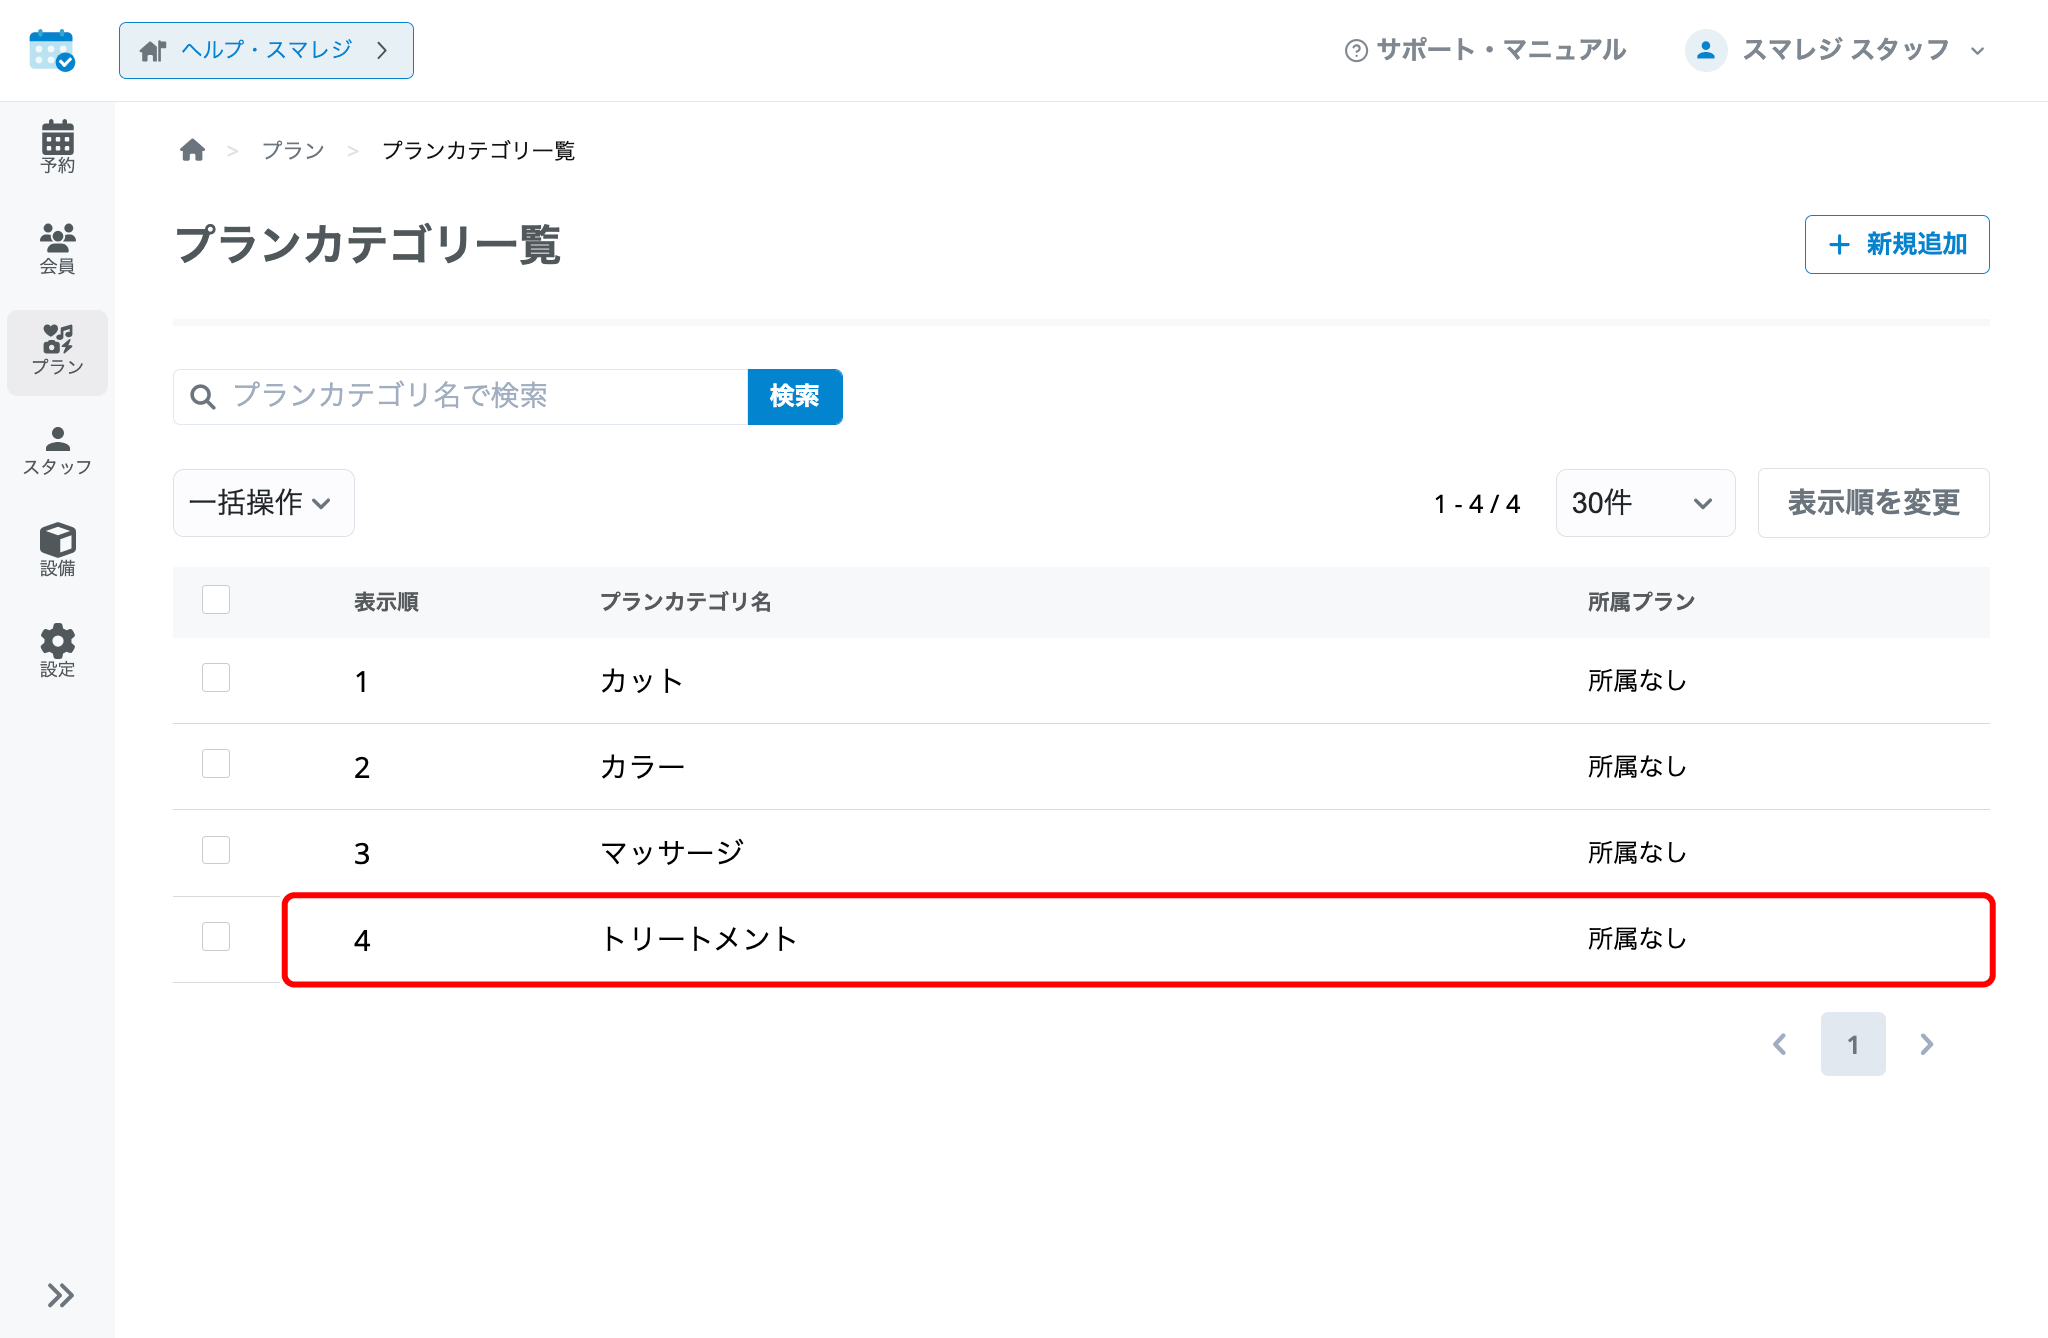Click the calendar app logo icon

click(52, 50)
